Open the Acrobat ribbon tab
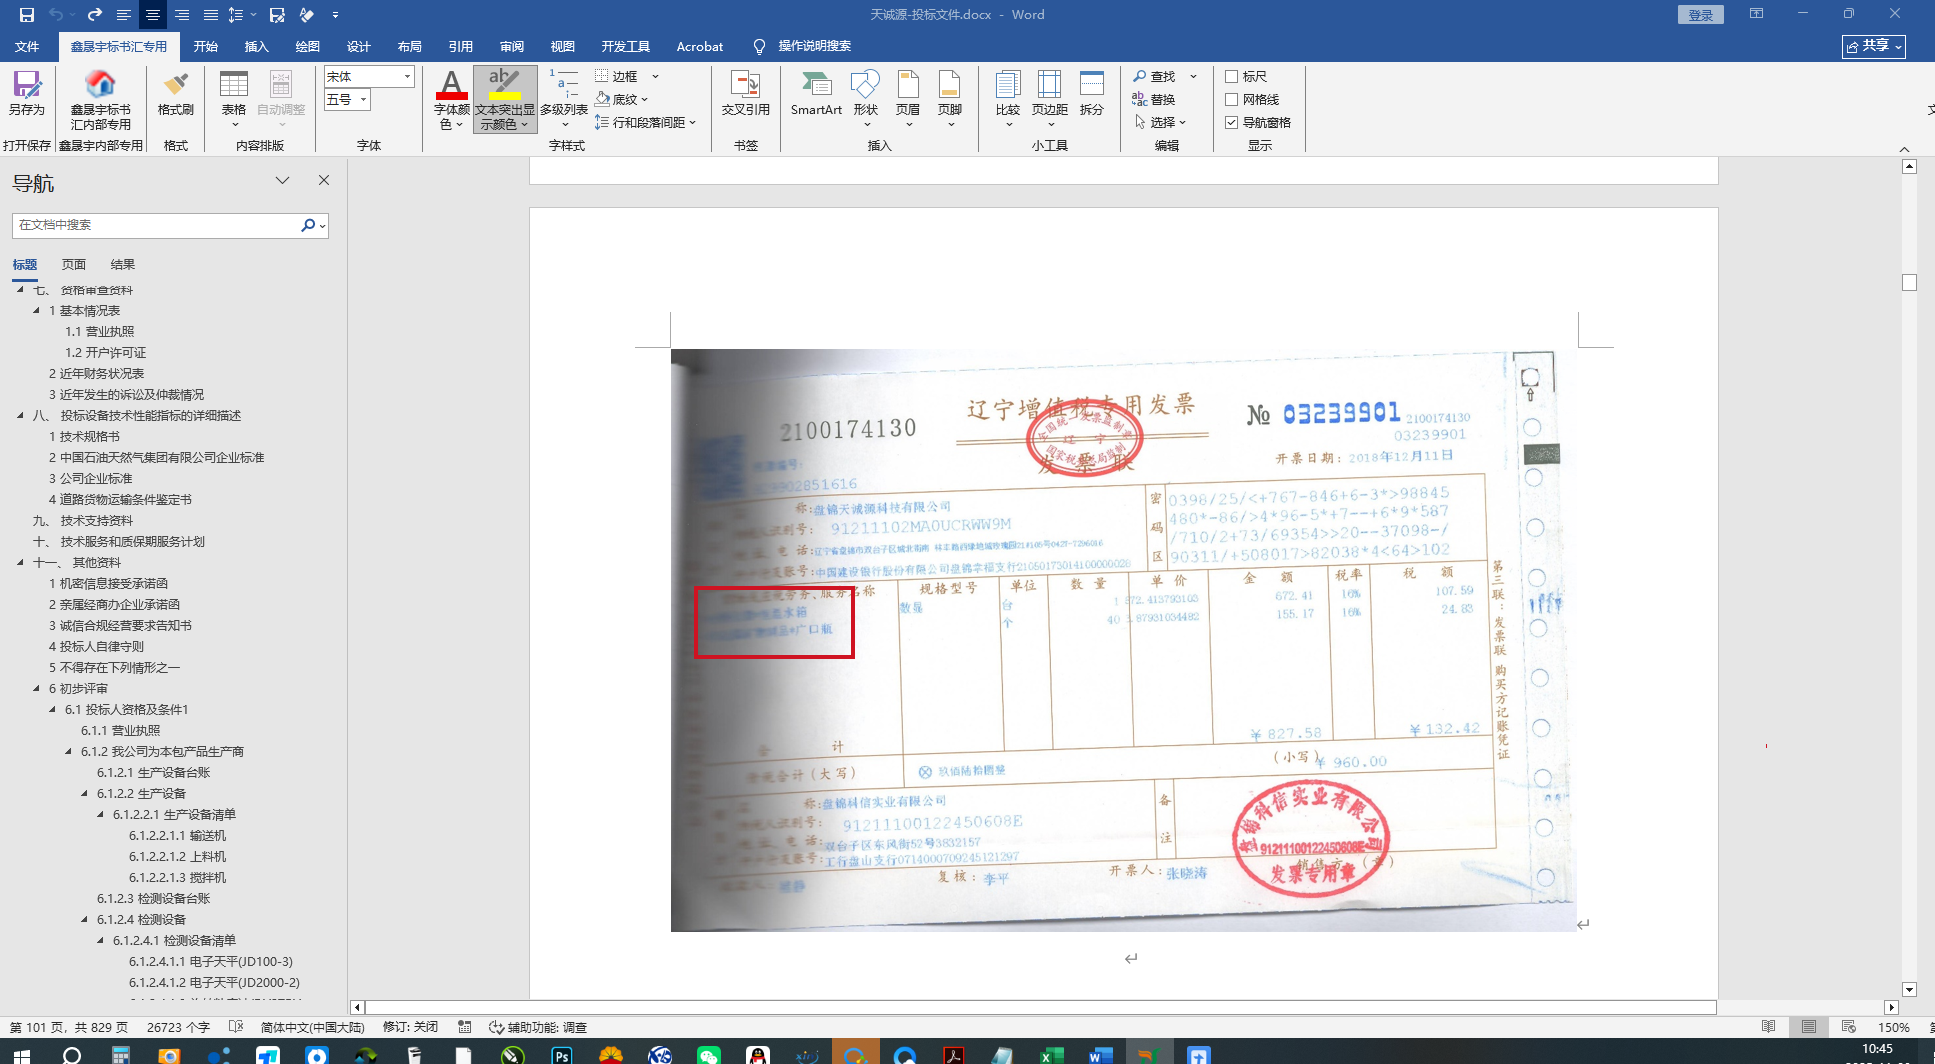1935x1064 pixels. pos(700,46)
